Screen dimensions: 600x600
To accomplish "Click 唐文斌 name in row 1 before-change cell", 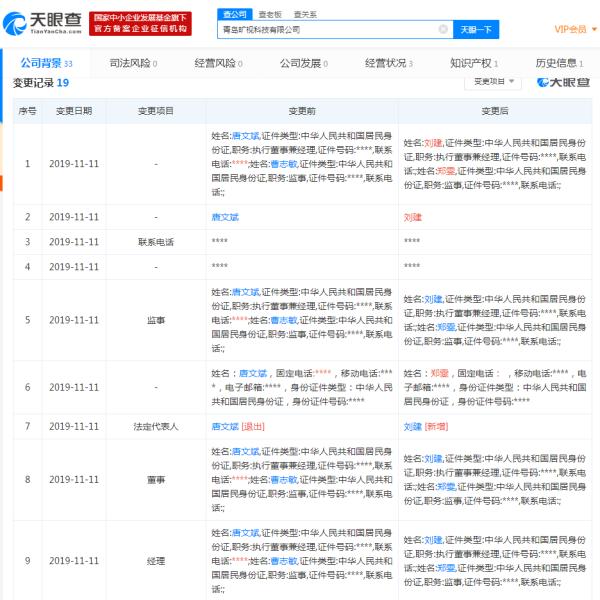I will click(246, 136).
